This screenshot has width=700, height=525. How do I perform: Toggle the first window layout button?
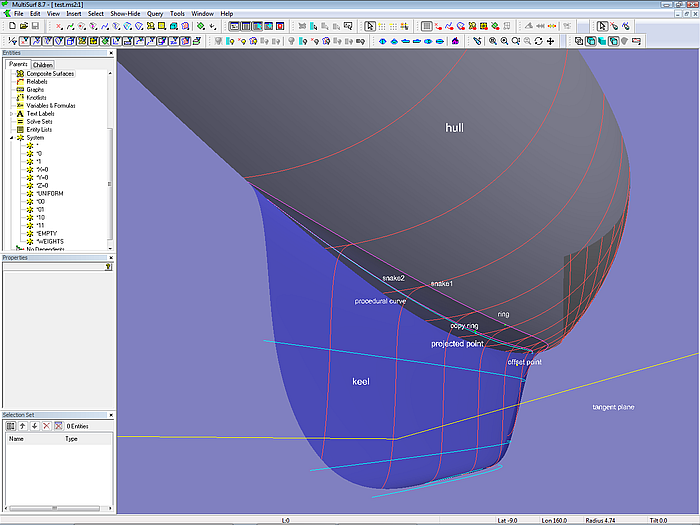pos(233,27)
